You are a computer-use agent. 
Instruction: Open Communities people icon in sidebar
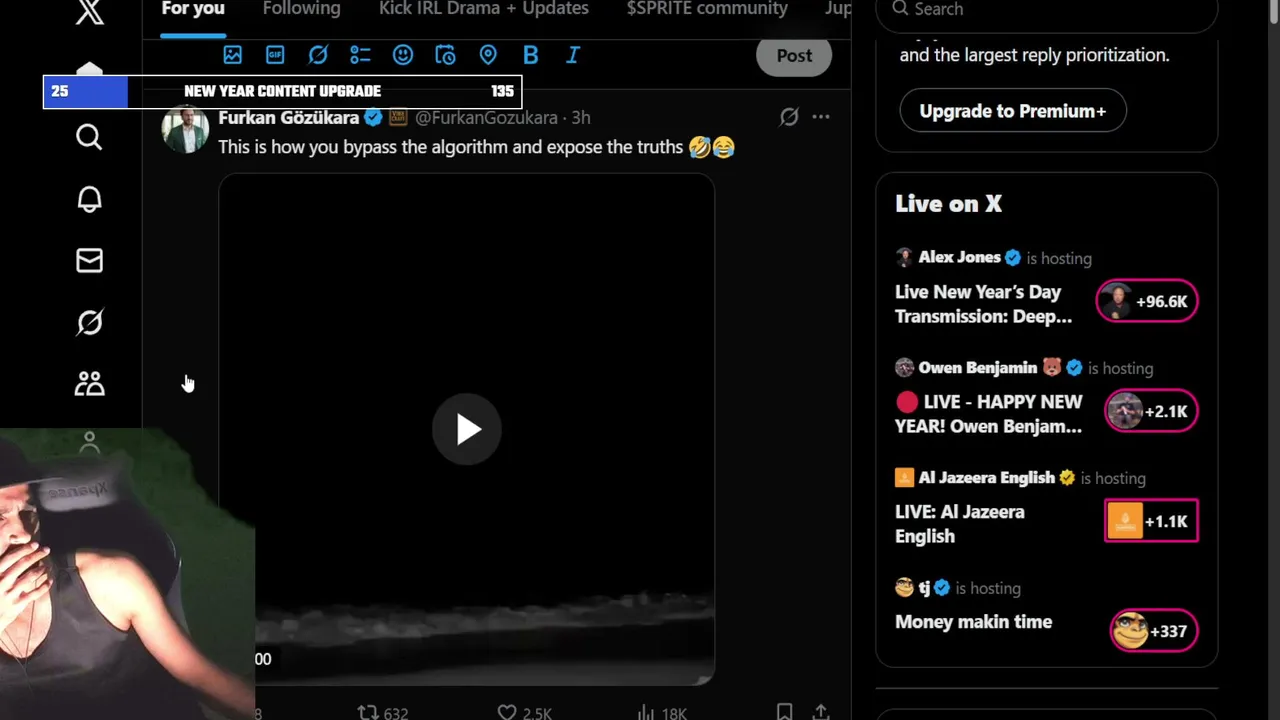tap(89, 384)
